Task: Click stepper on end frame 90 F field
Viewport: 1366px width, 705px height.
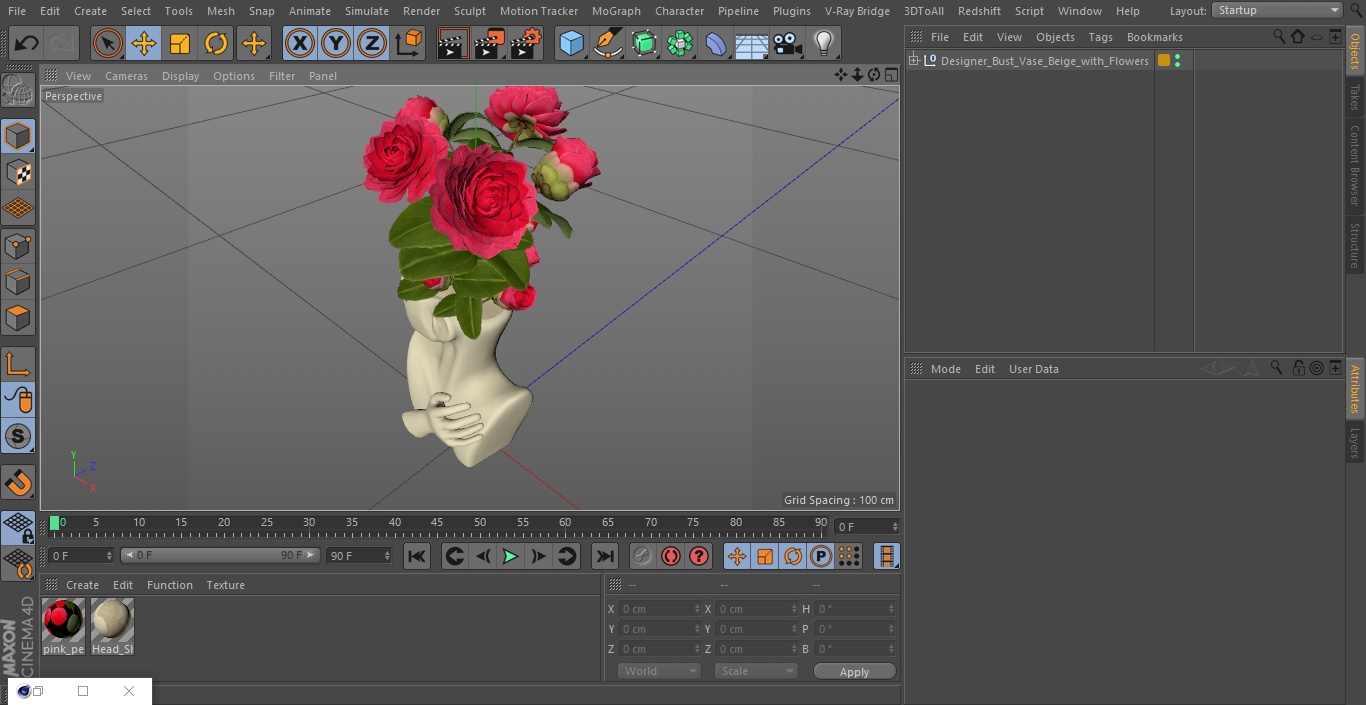Action: pos(386,555)
